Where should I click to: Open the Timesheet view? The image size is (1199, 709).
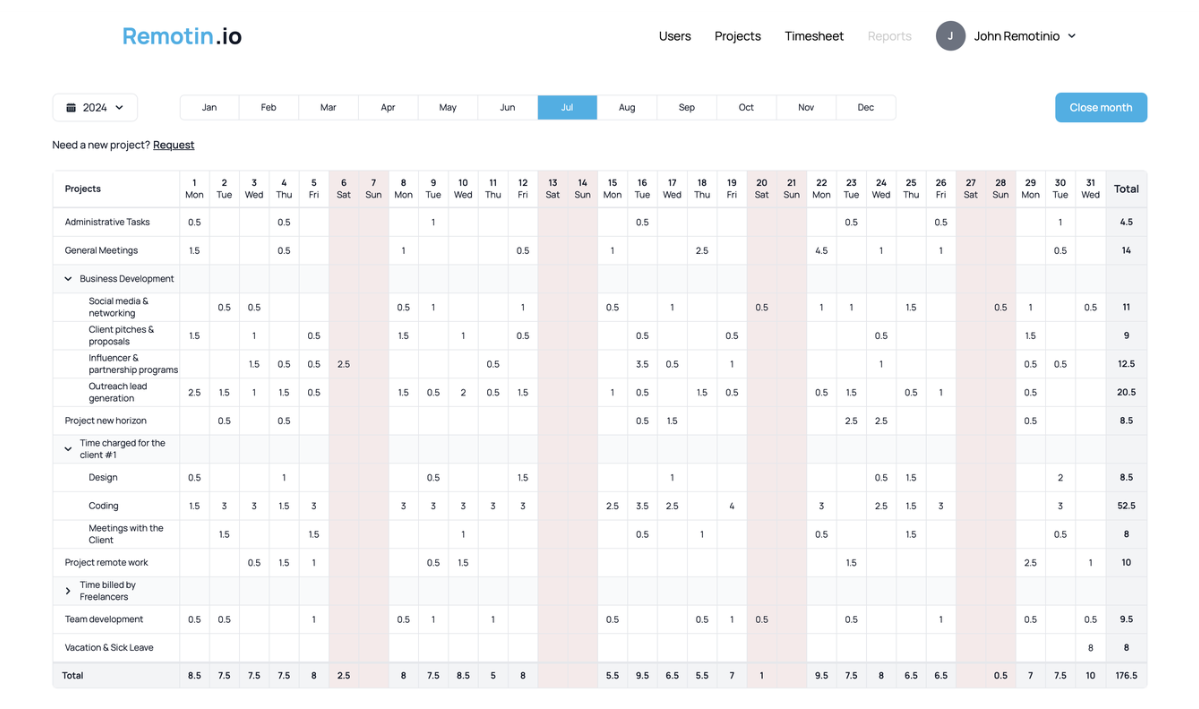point(814,36)
